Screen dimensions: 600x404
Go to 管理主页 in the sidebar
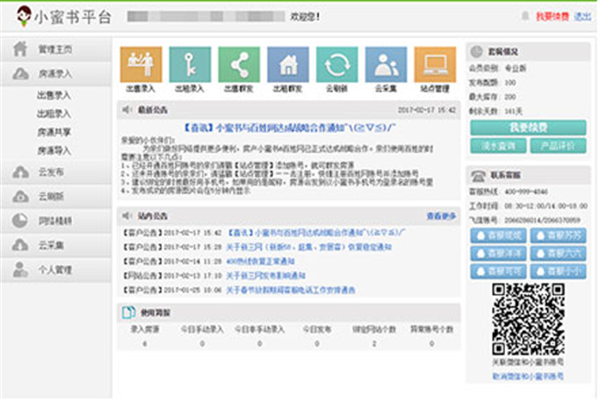[x=55, y=49]
